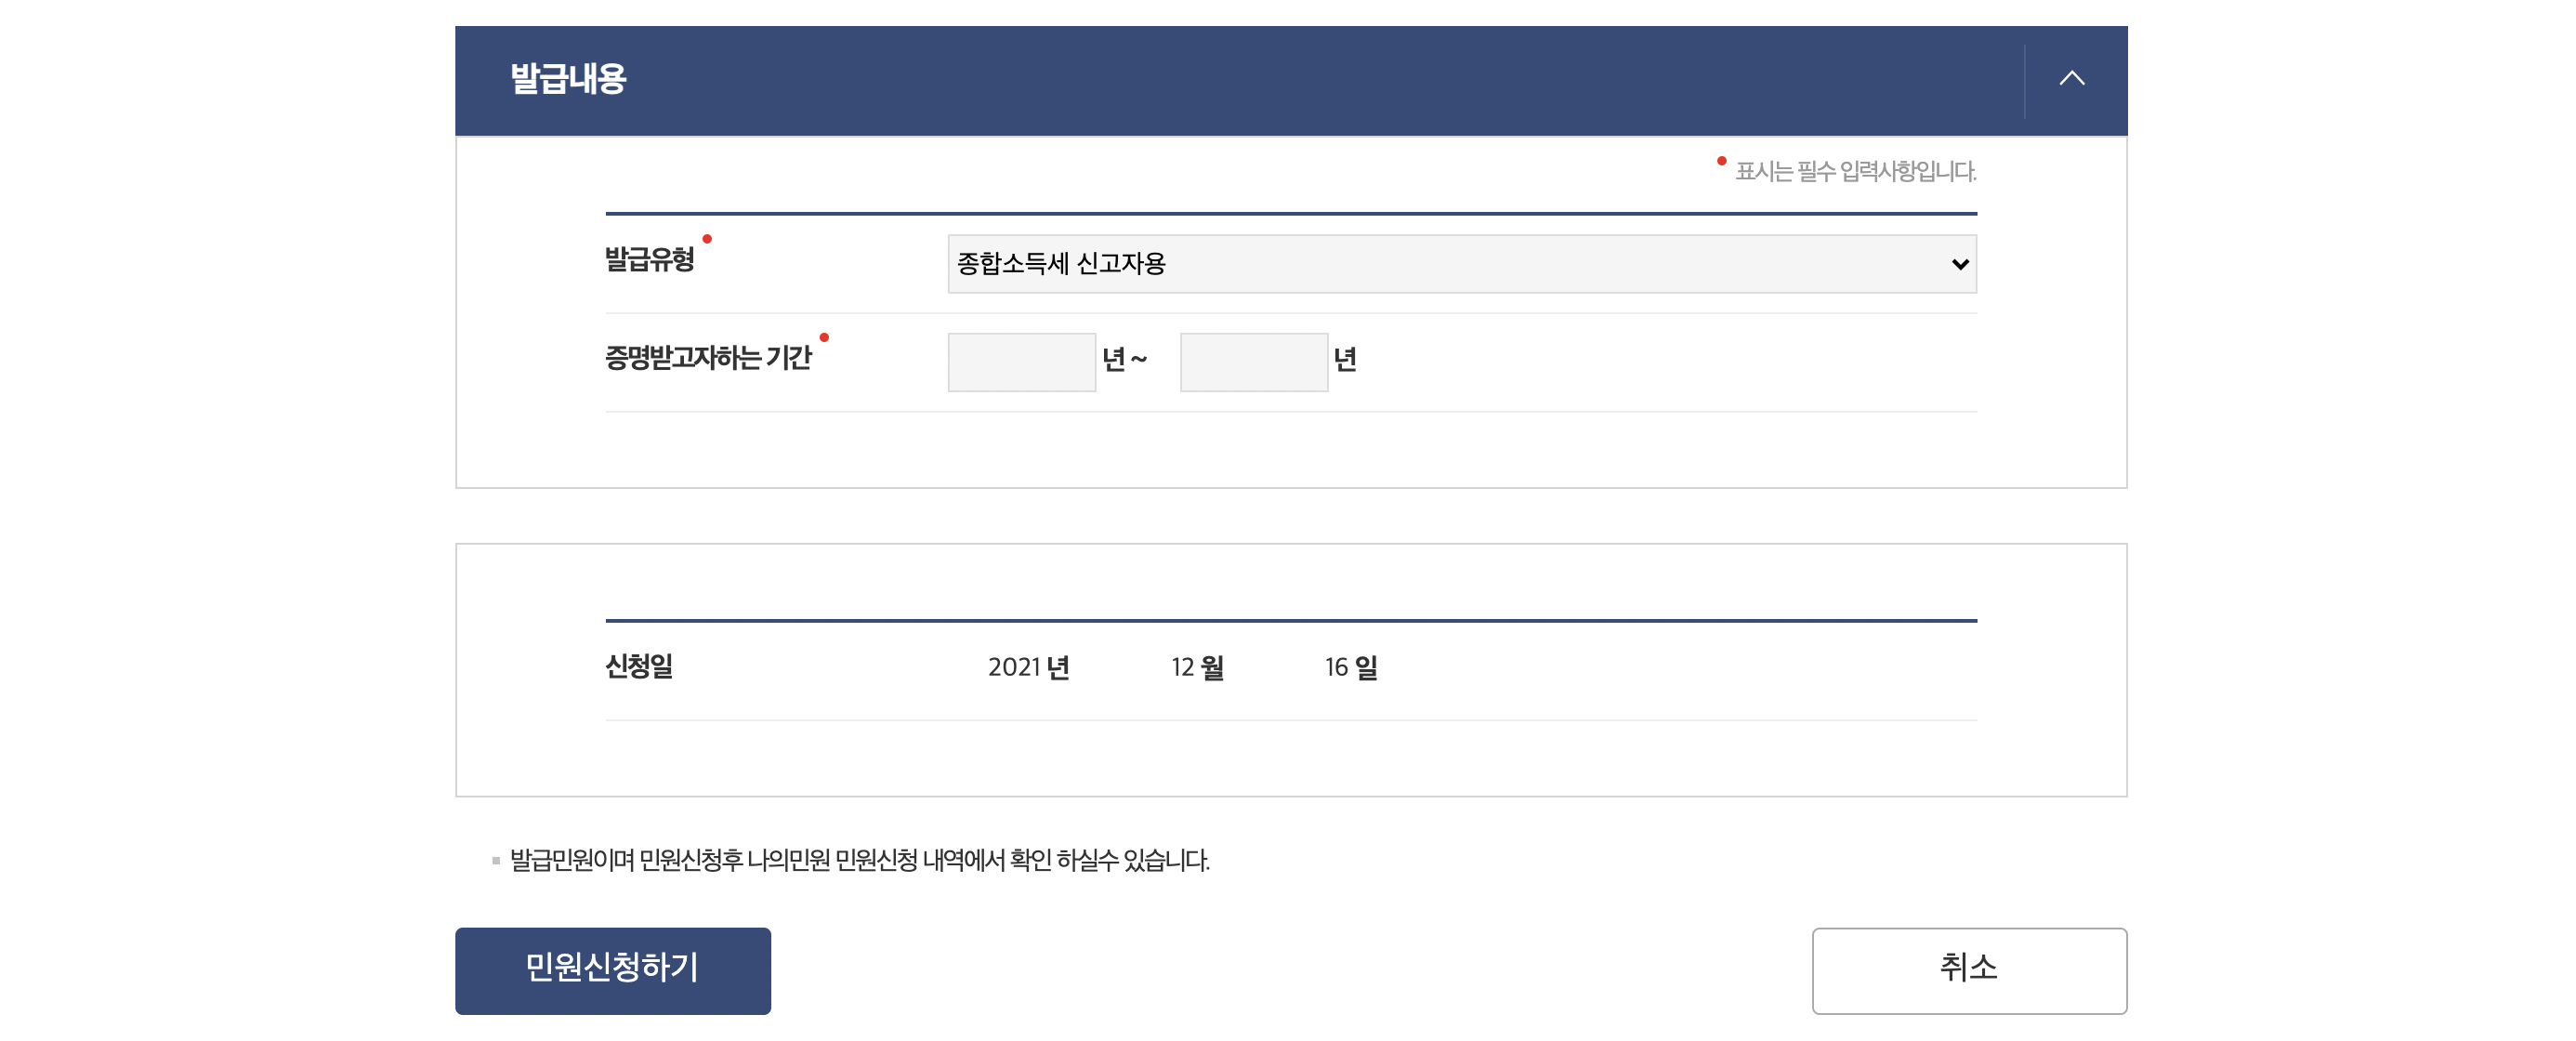Viewport: 2576px width, 1041px height.
Task: Focus the end year input field
Action: (x=1253, y=362)
